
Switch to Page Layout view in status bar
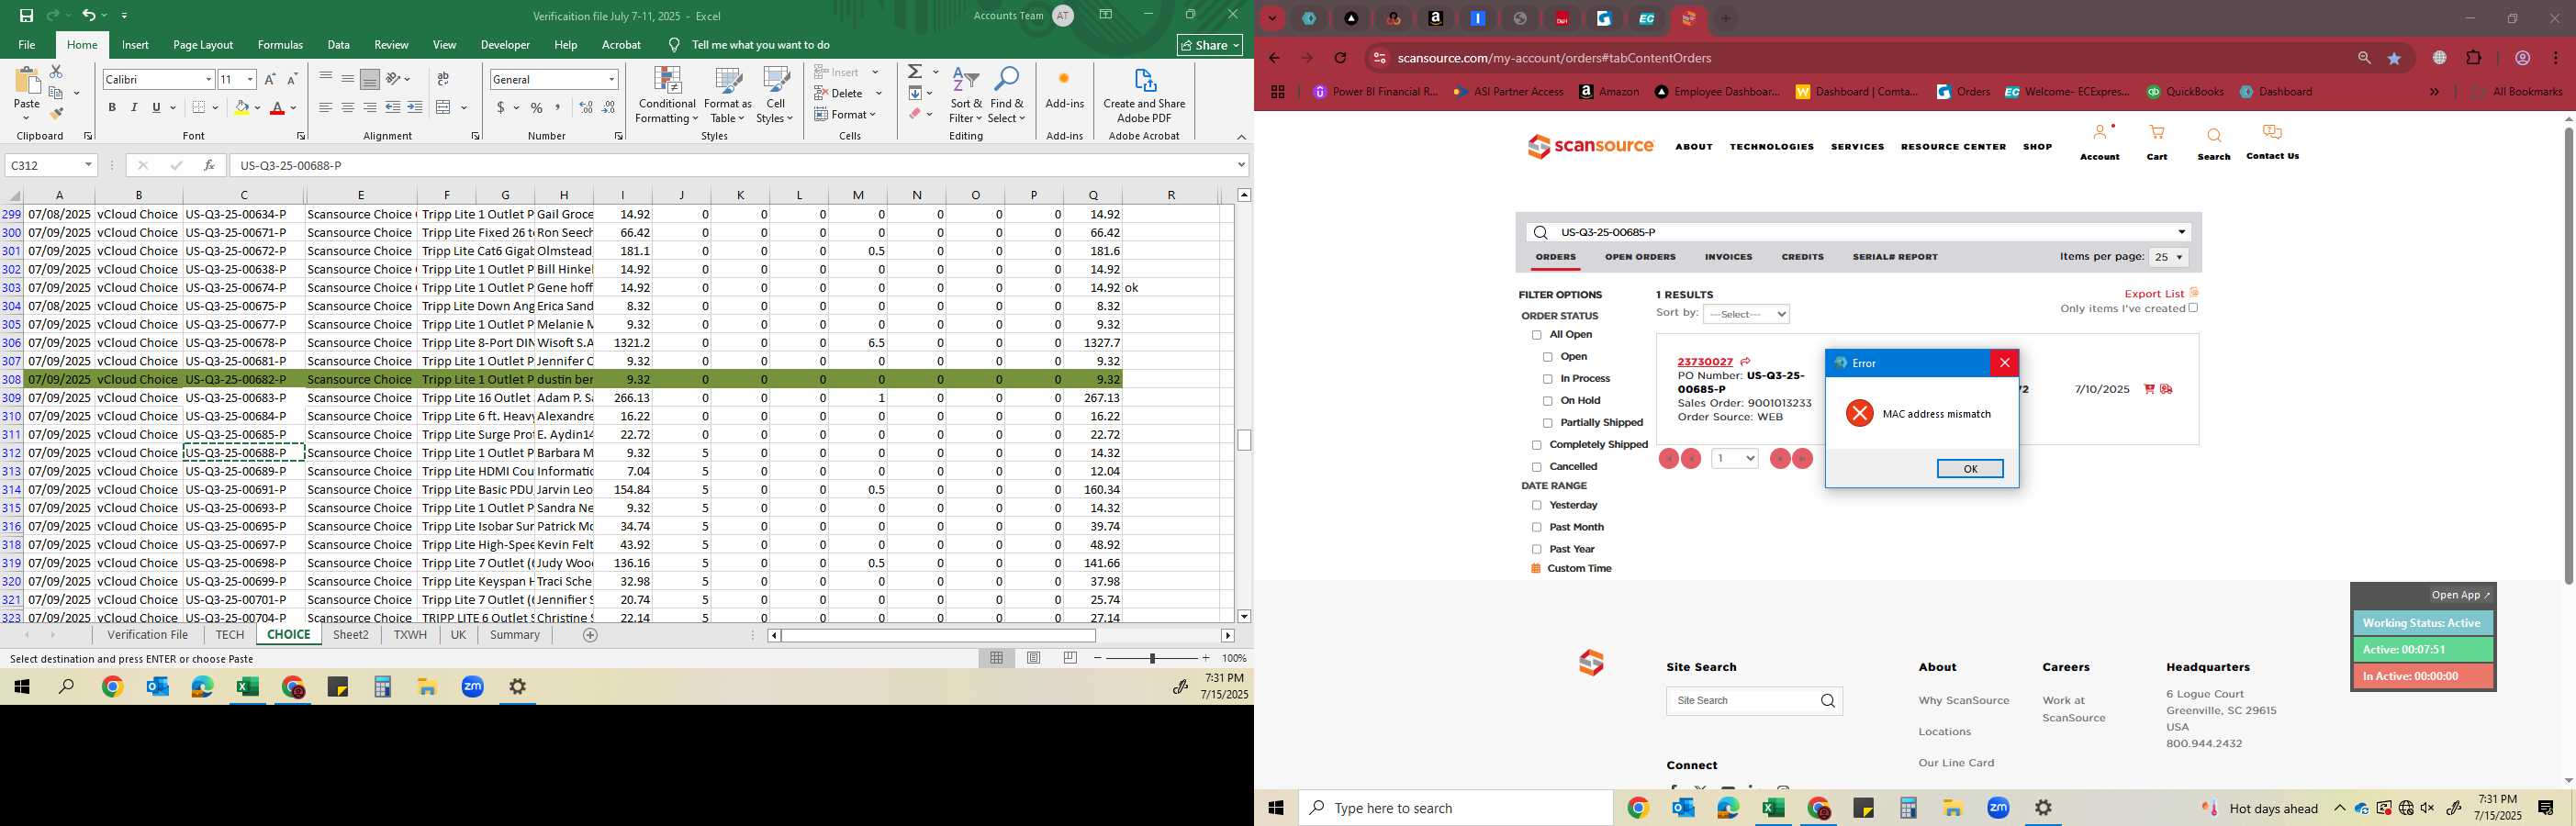(x=1034, y=658)
